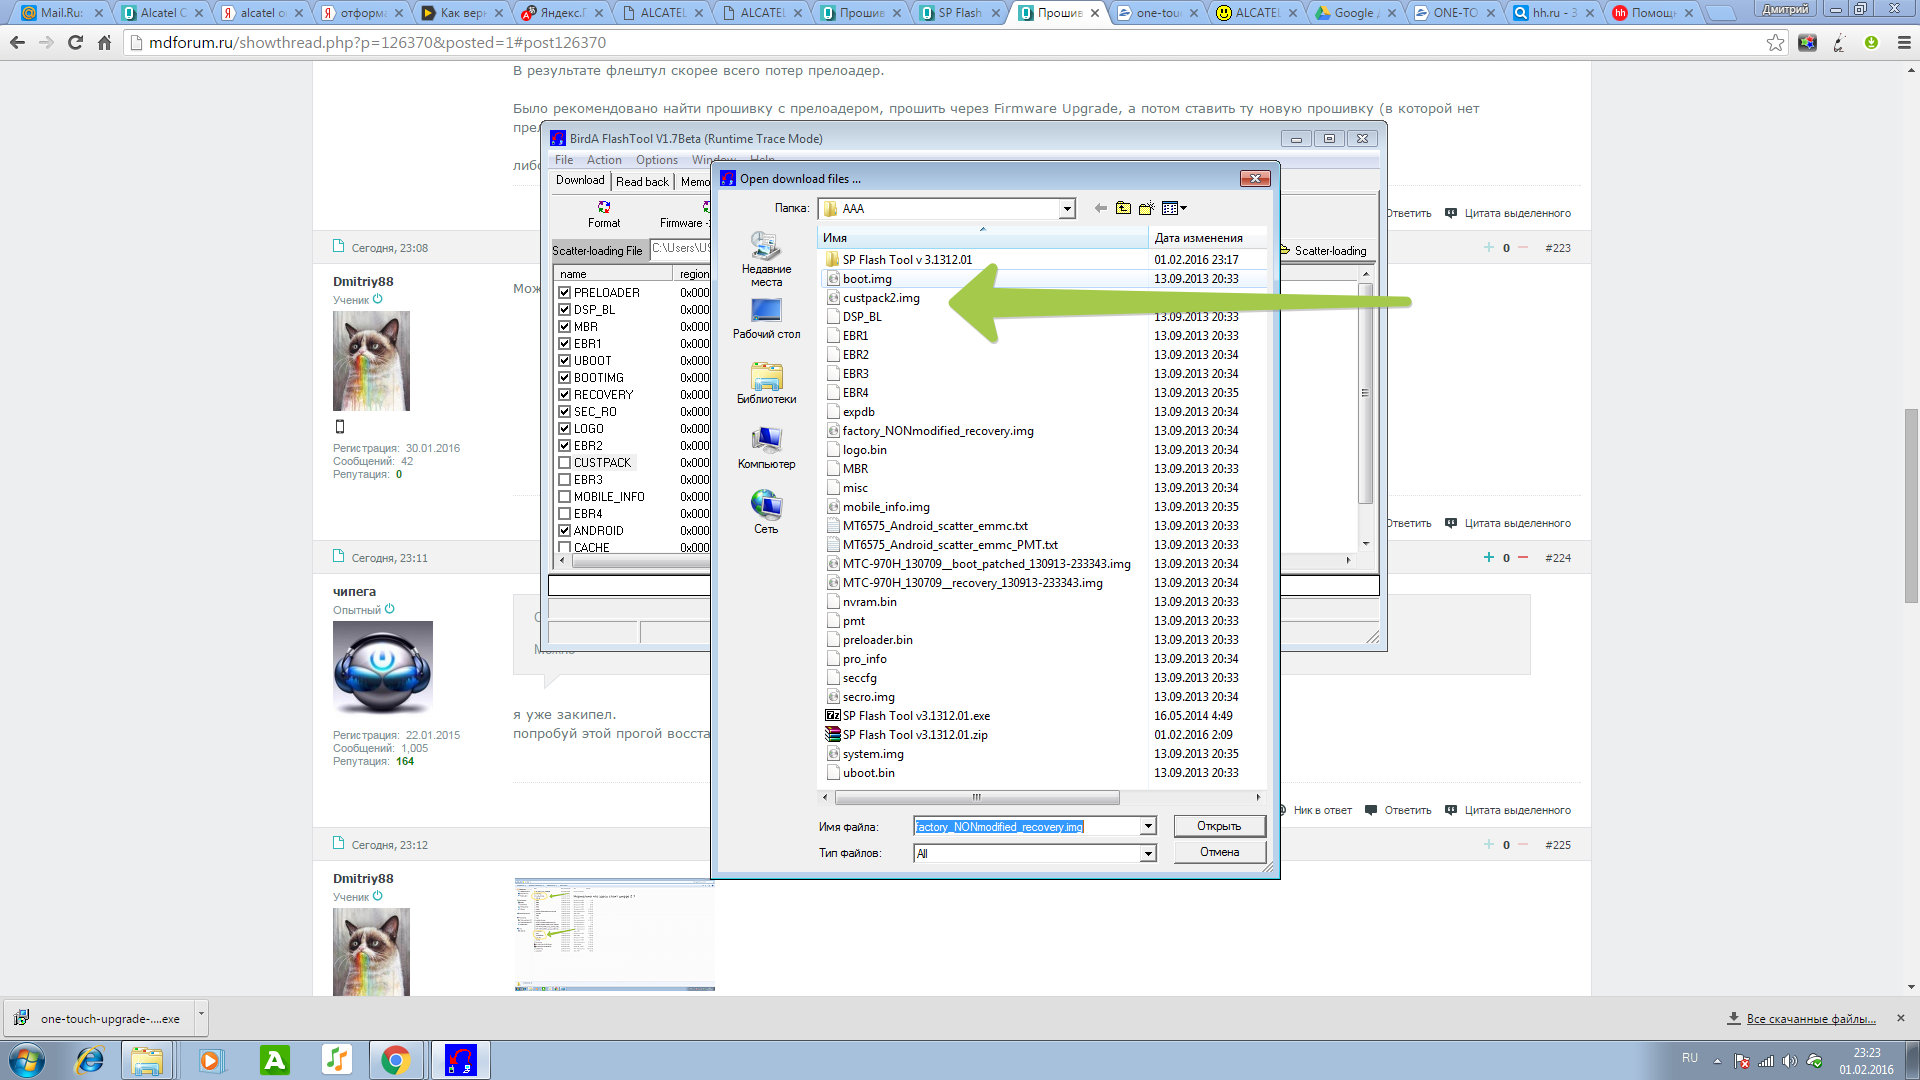This screenshot has width=1920, height=1080.
Task: Open Recent Places in sidebar
Action: [766, 259]
